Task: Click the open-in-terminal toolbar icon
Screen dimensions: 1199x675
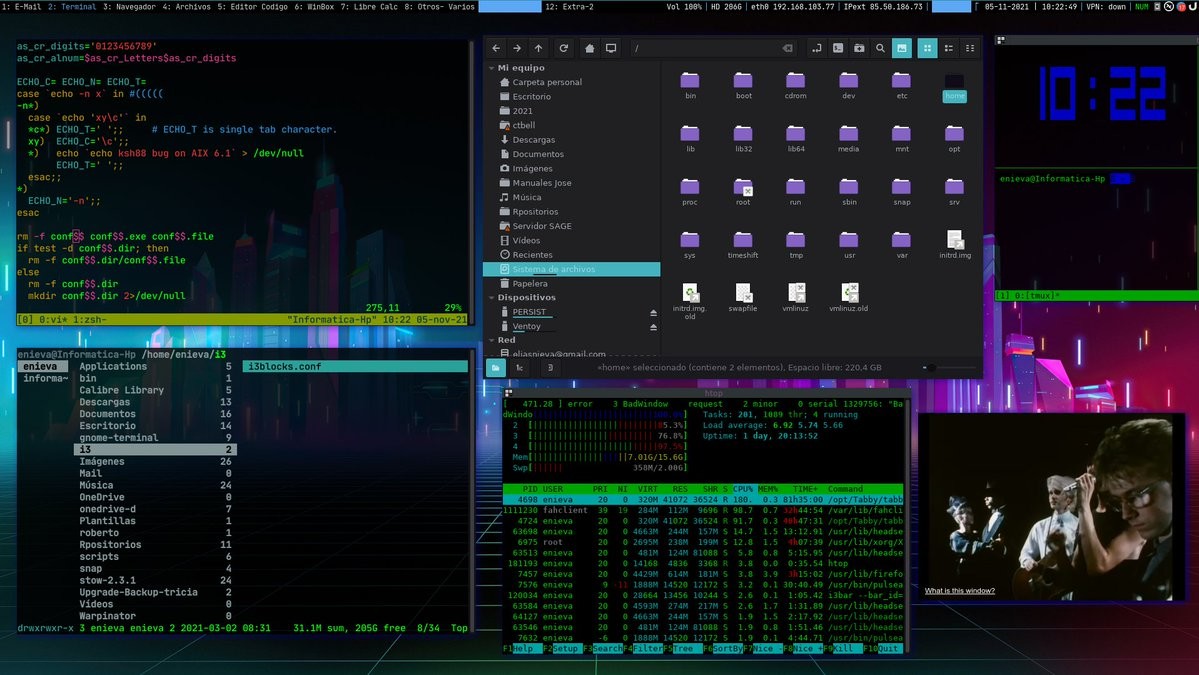Action: point(838,48)
